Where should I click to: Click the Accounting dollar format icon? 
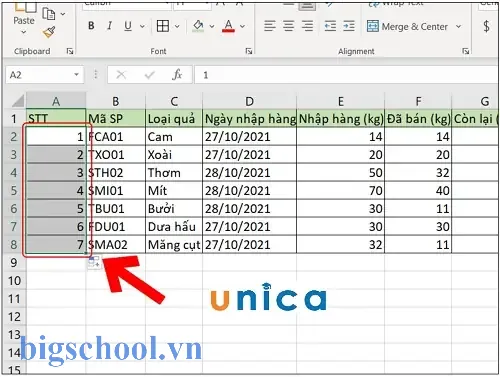click(486, 26)
